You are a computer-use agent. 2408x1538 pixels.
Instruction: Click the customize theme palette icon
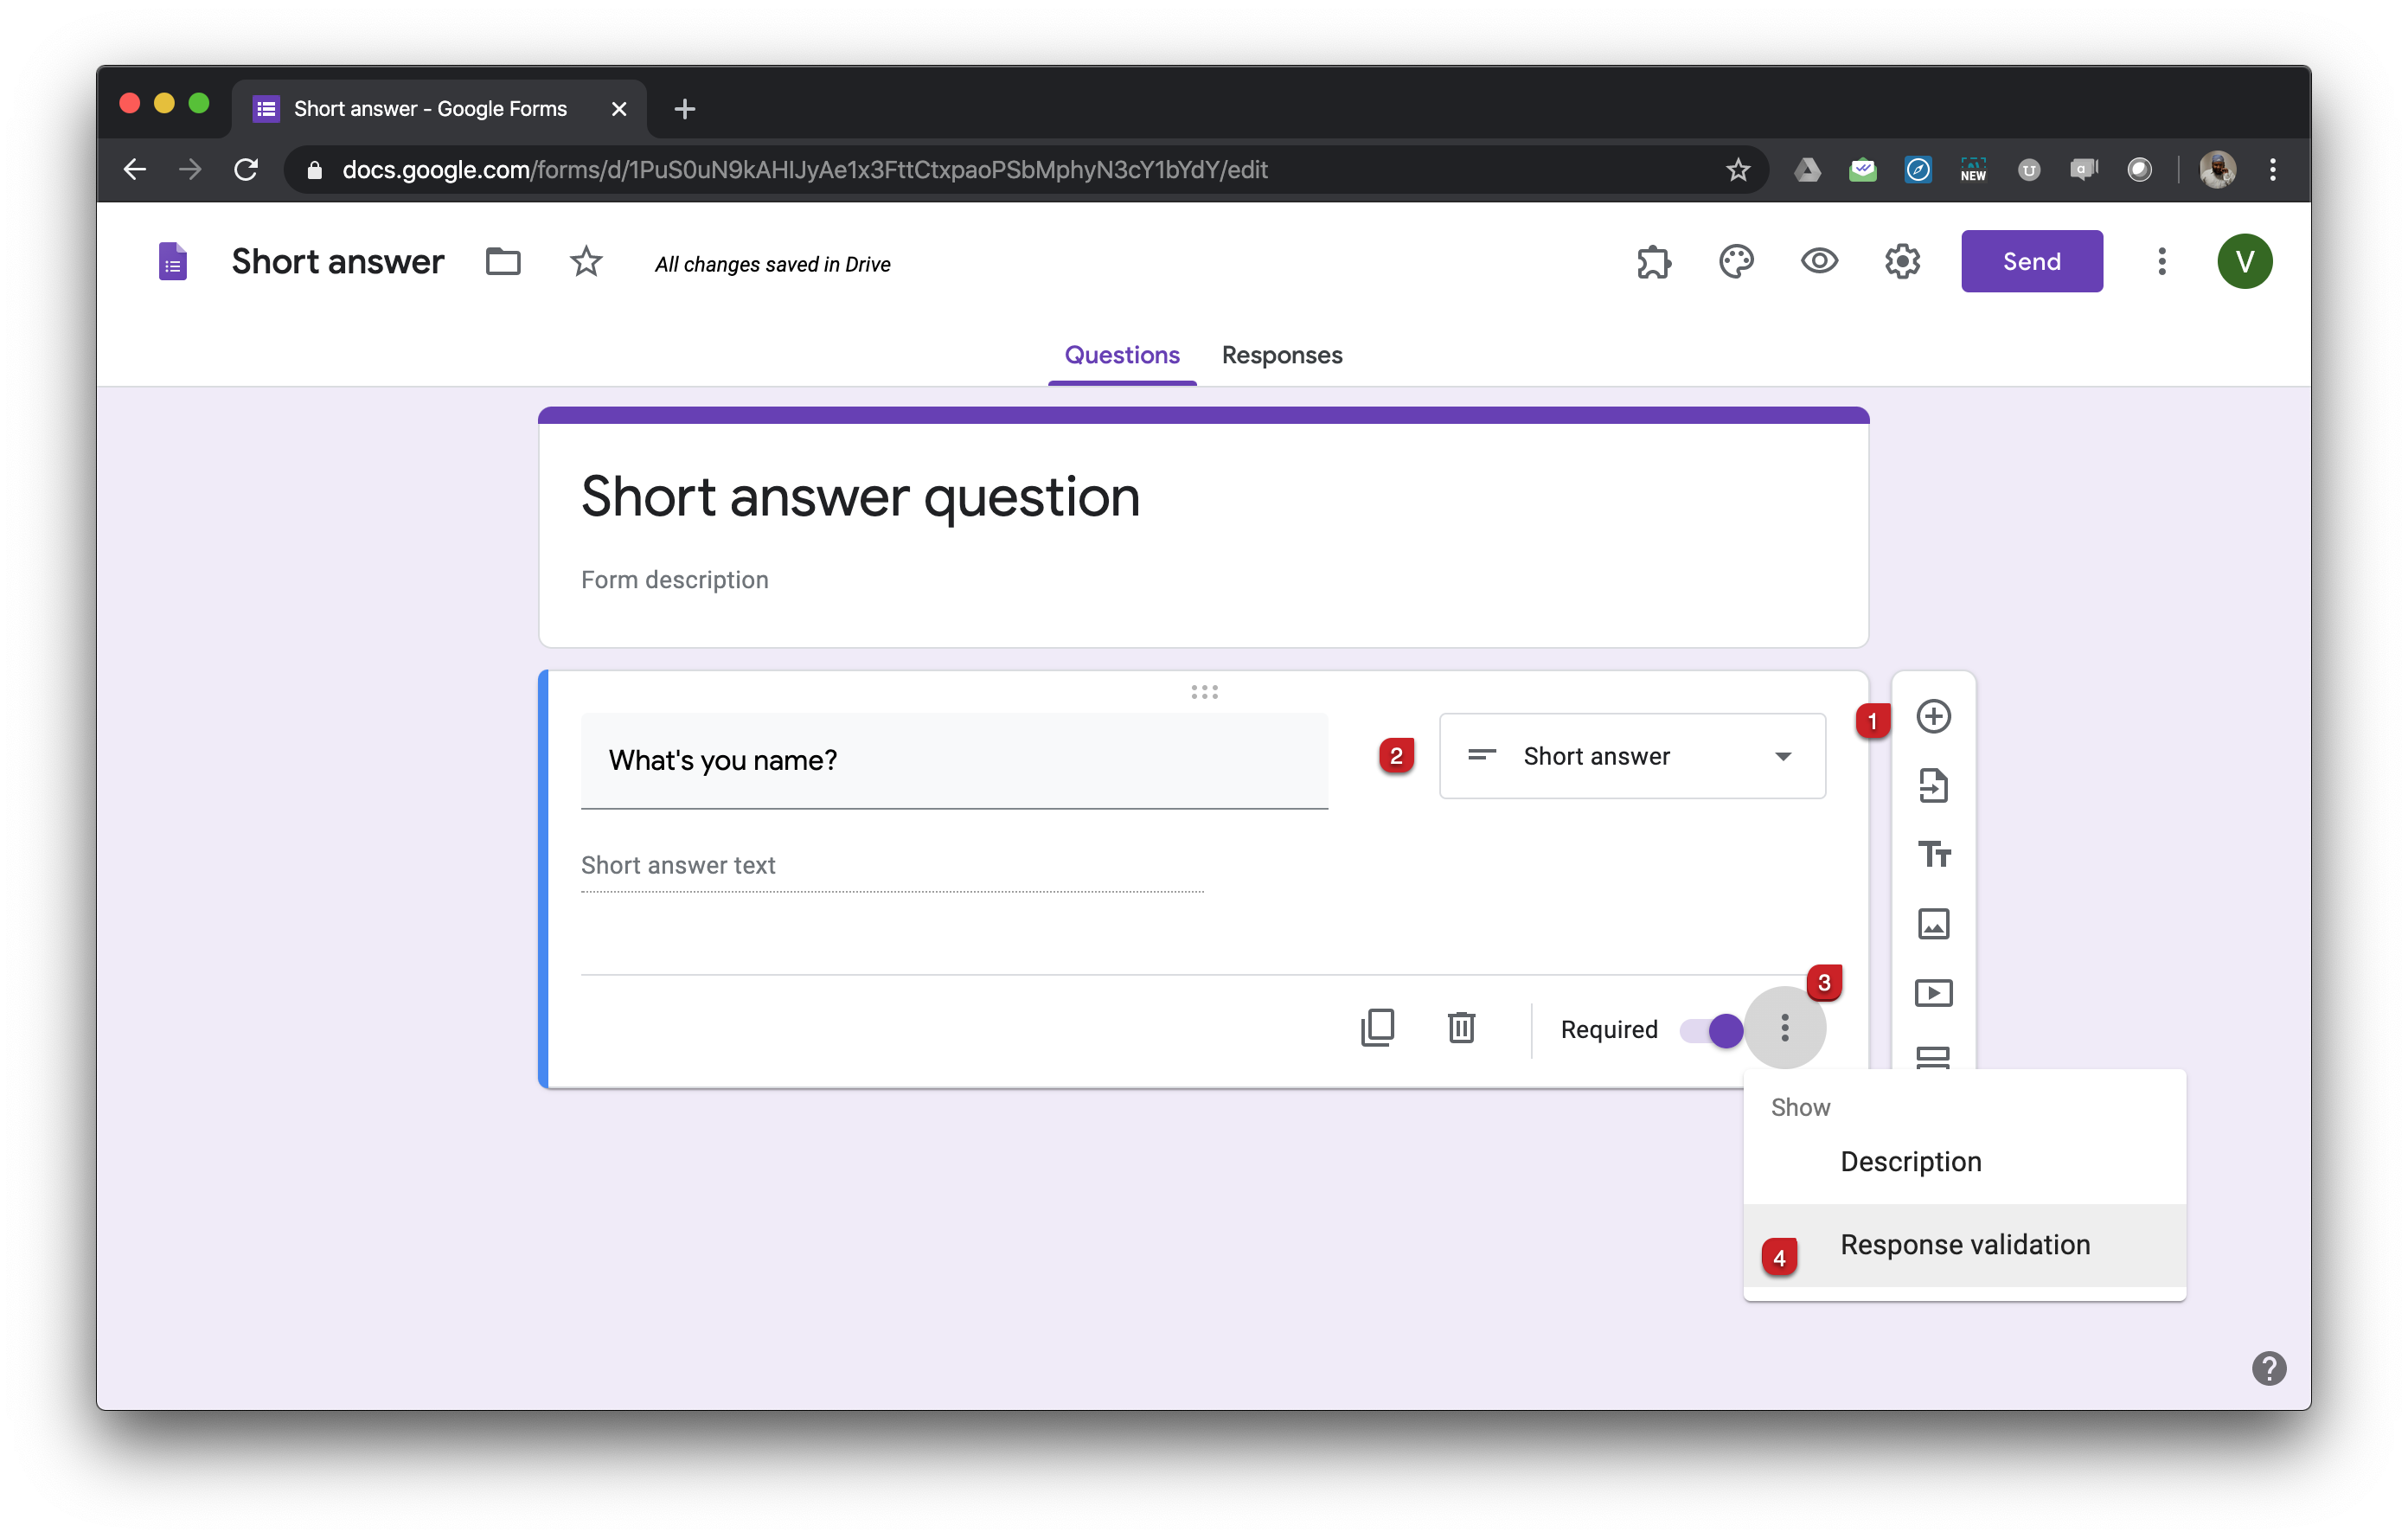1736,260
